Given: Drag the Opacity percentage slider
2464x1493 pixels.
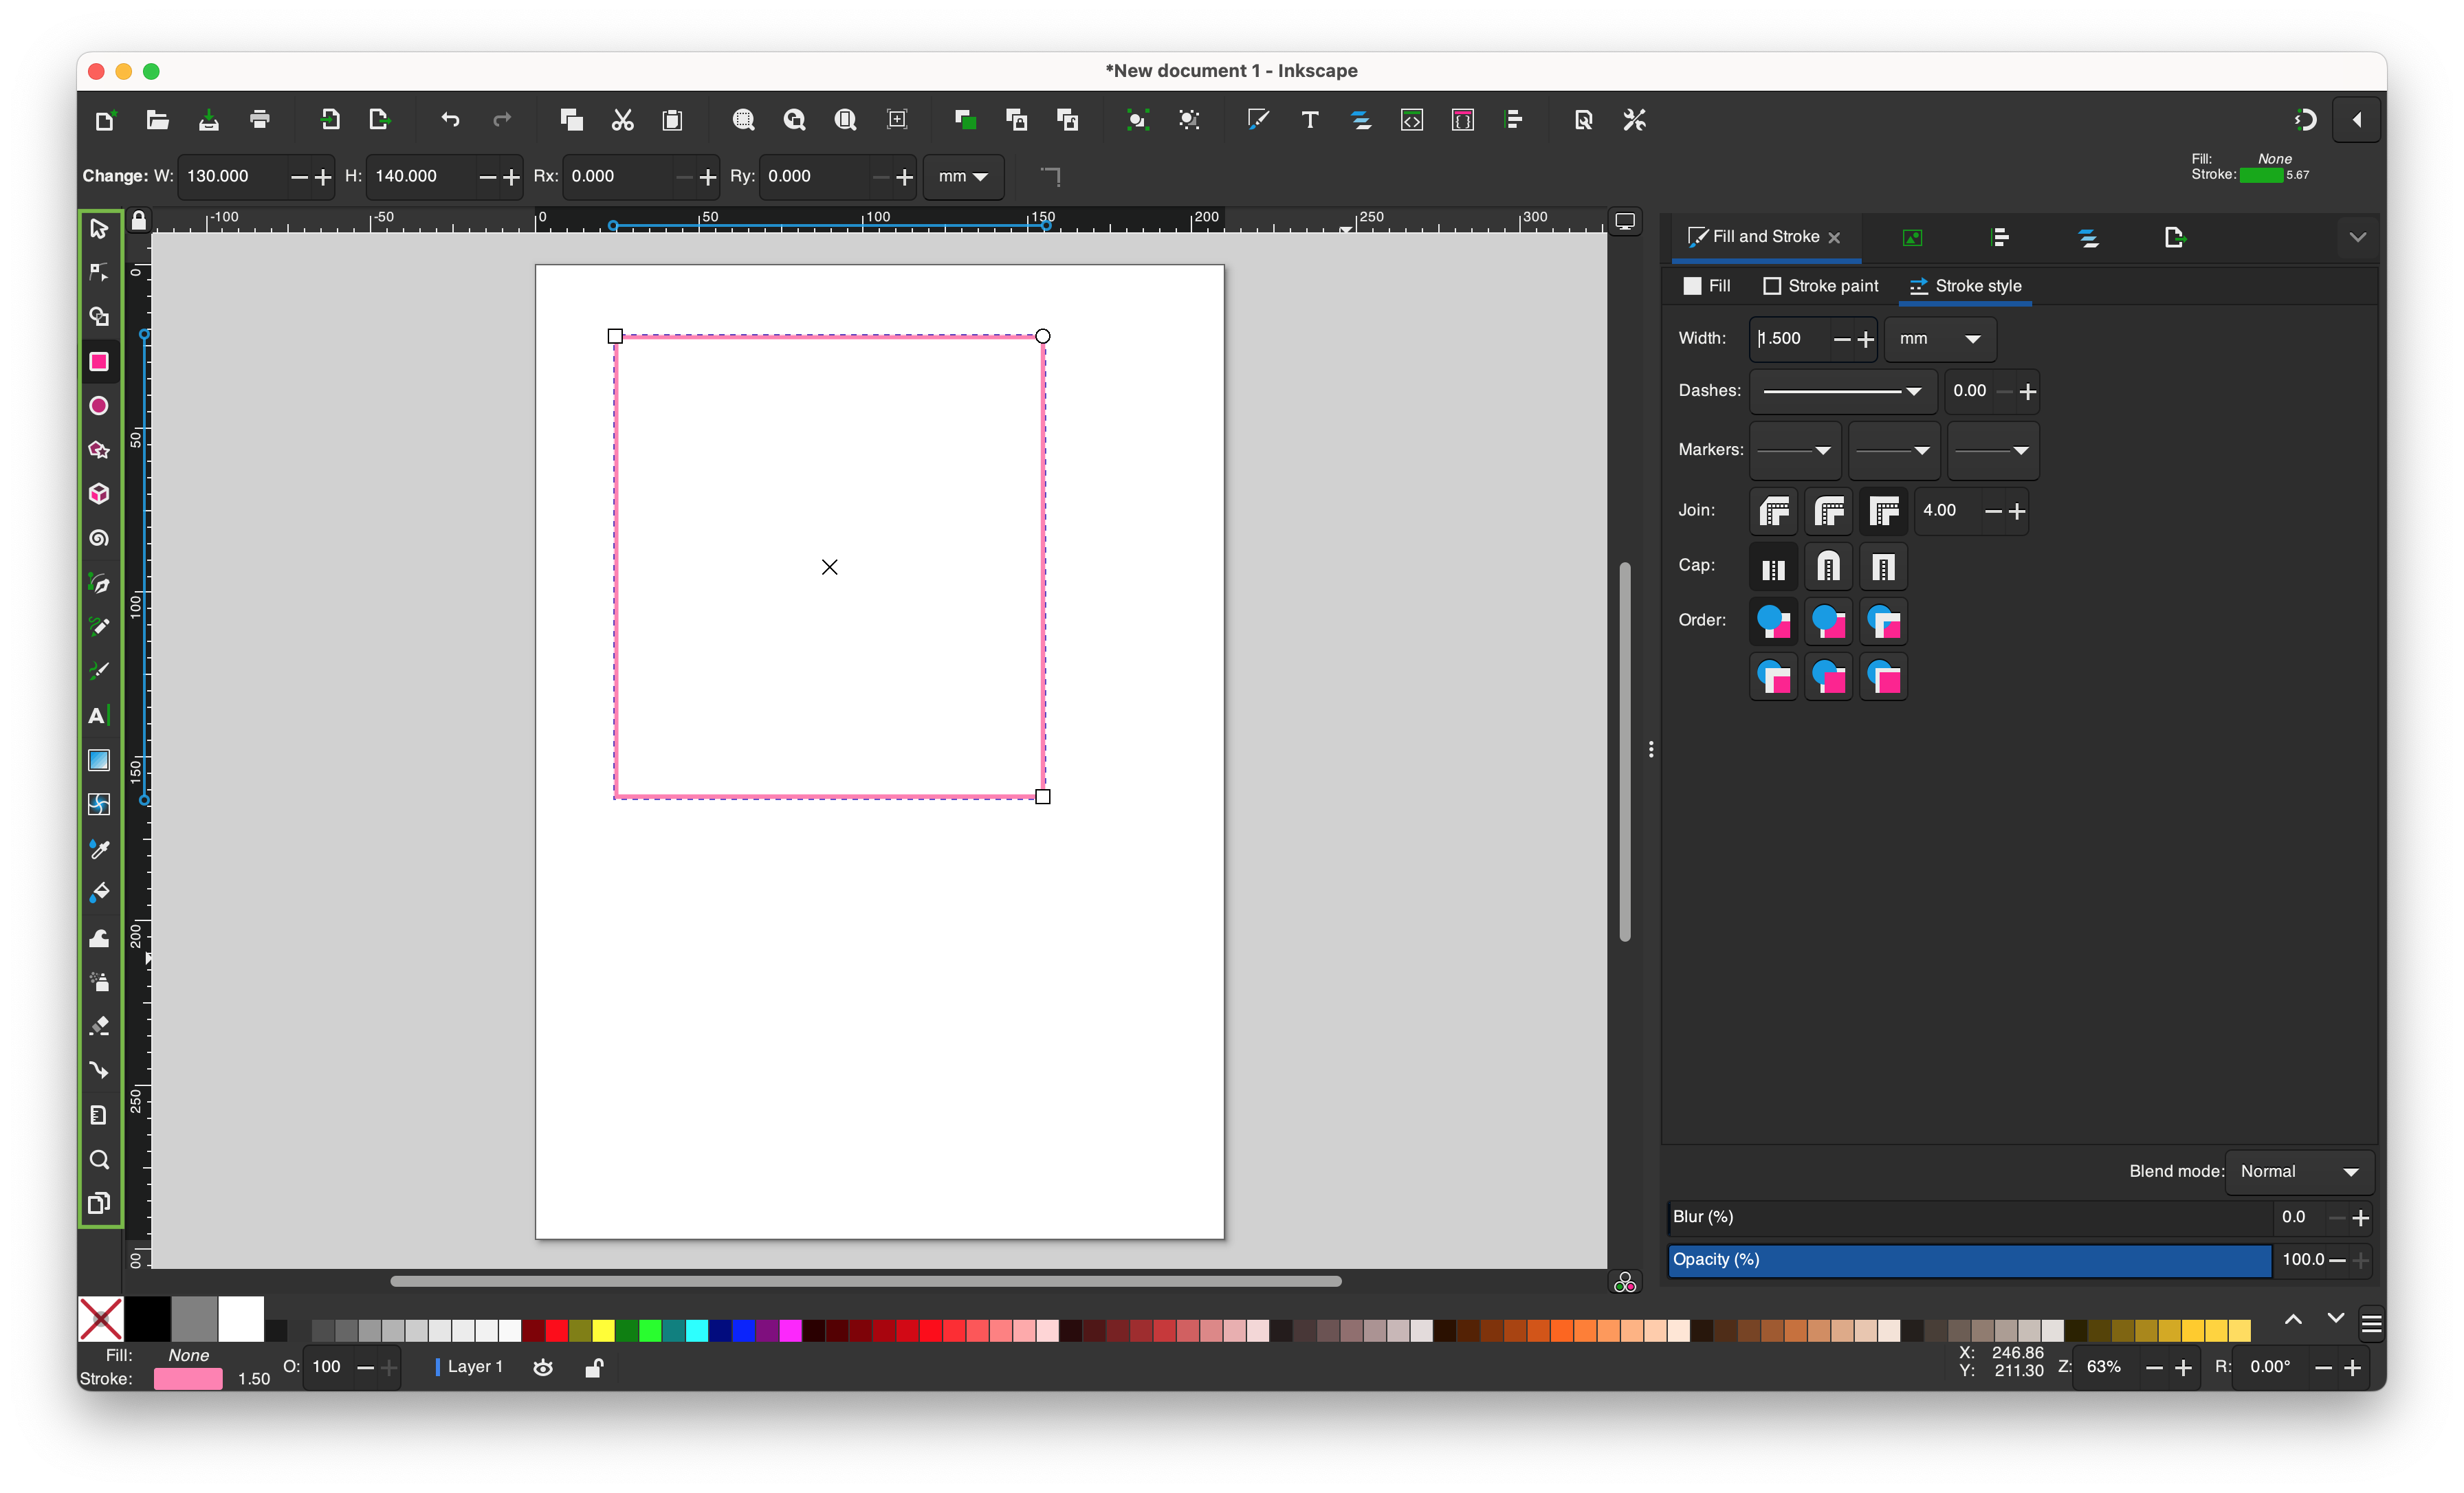Looking at the screenshot, I should (x=1968, y=1259).
